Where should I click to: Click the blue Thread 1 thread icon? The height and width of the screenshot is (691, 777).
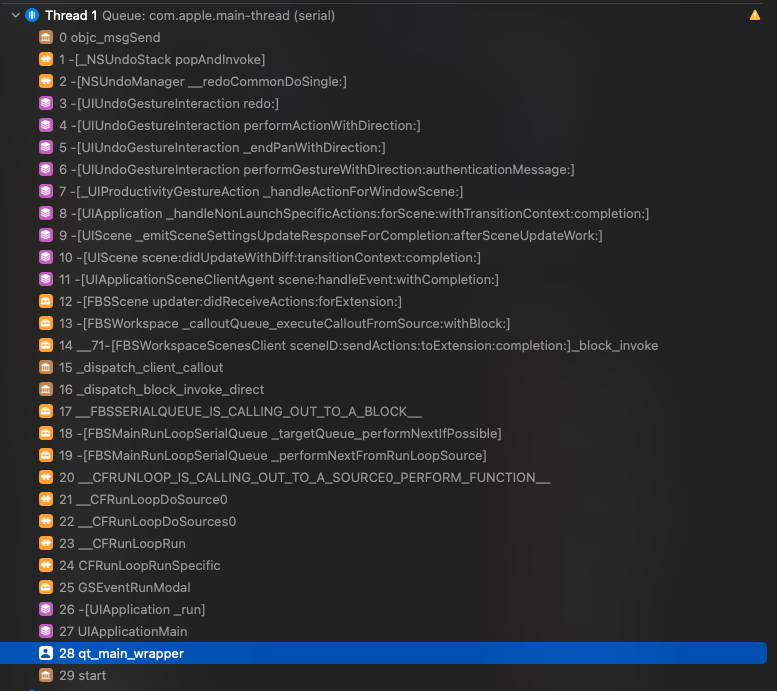click(32, 15)
